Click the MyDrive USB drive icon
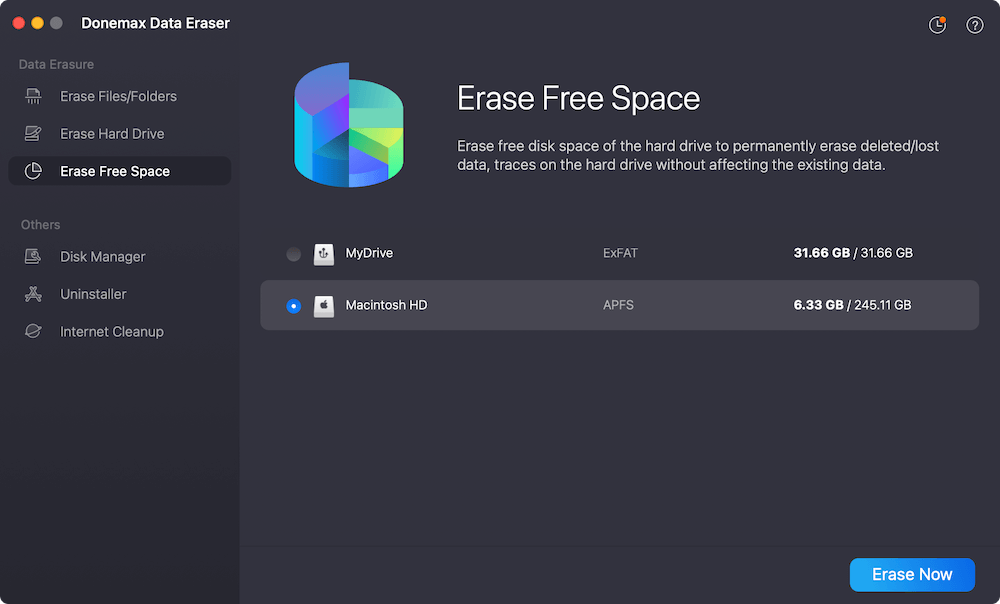 pos(323,254)
